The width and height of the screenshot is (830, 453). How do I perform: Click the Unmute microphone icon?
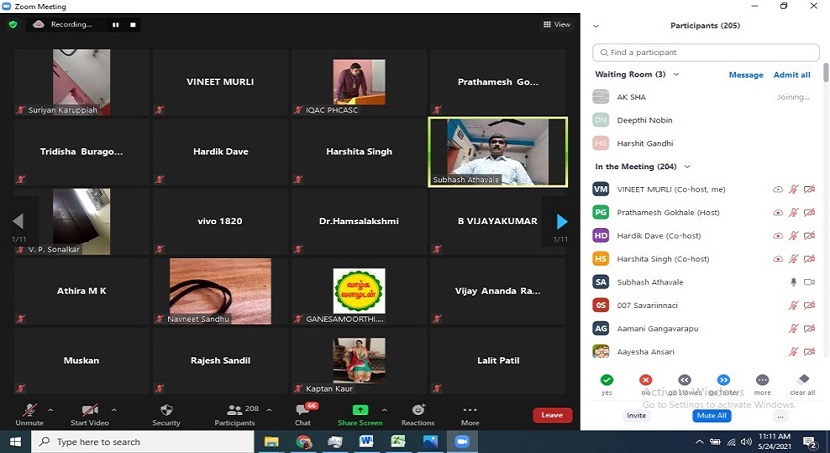pos(29,410)
